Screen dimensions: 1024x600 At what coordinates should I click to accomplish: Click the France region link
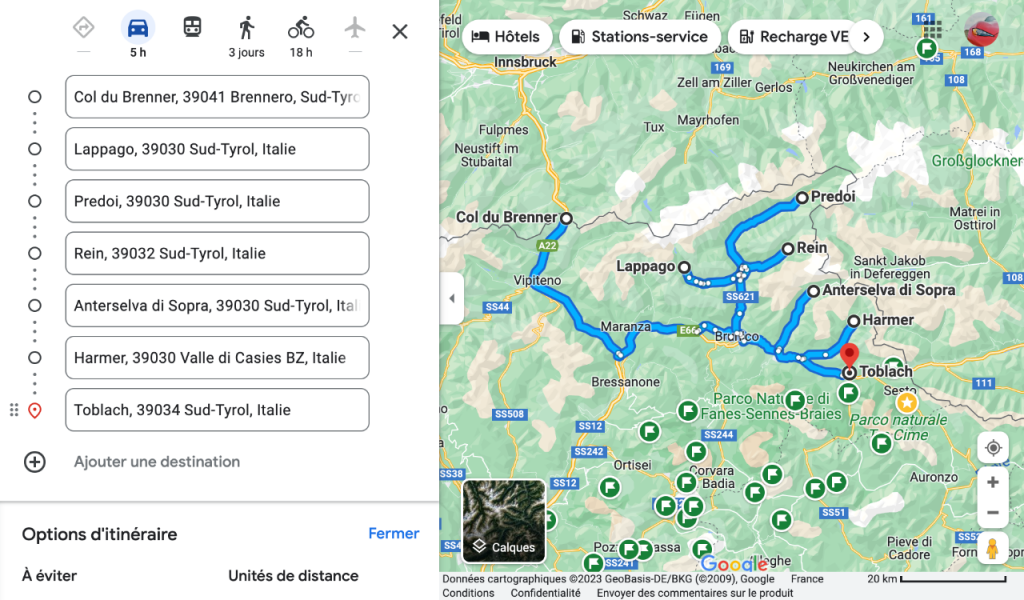[x=807, y=579]
